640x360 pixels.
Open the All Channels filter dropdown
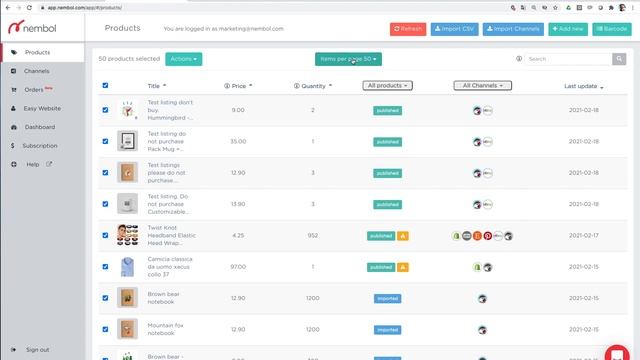[x=482, y=86]
